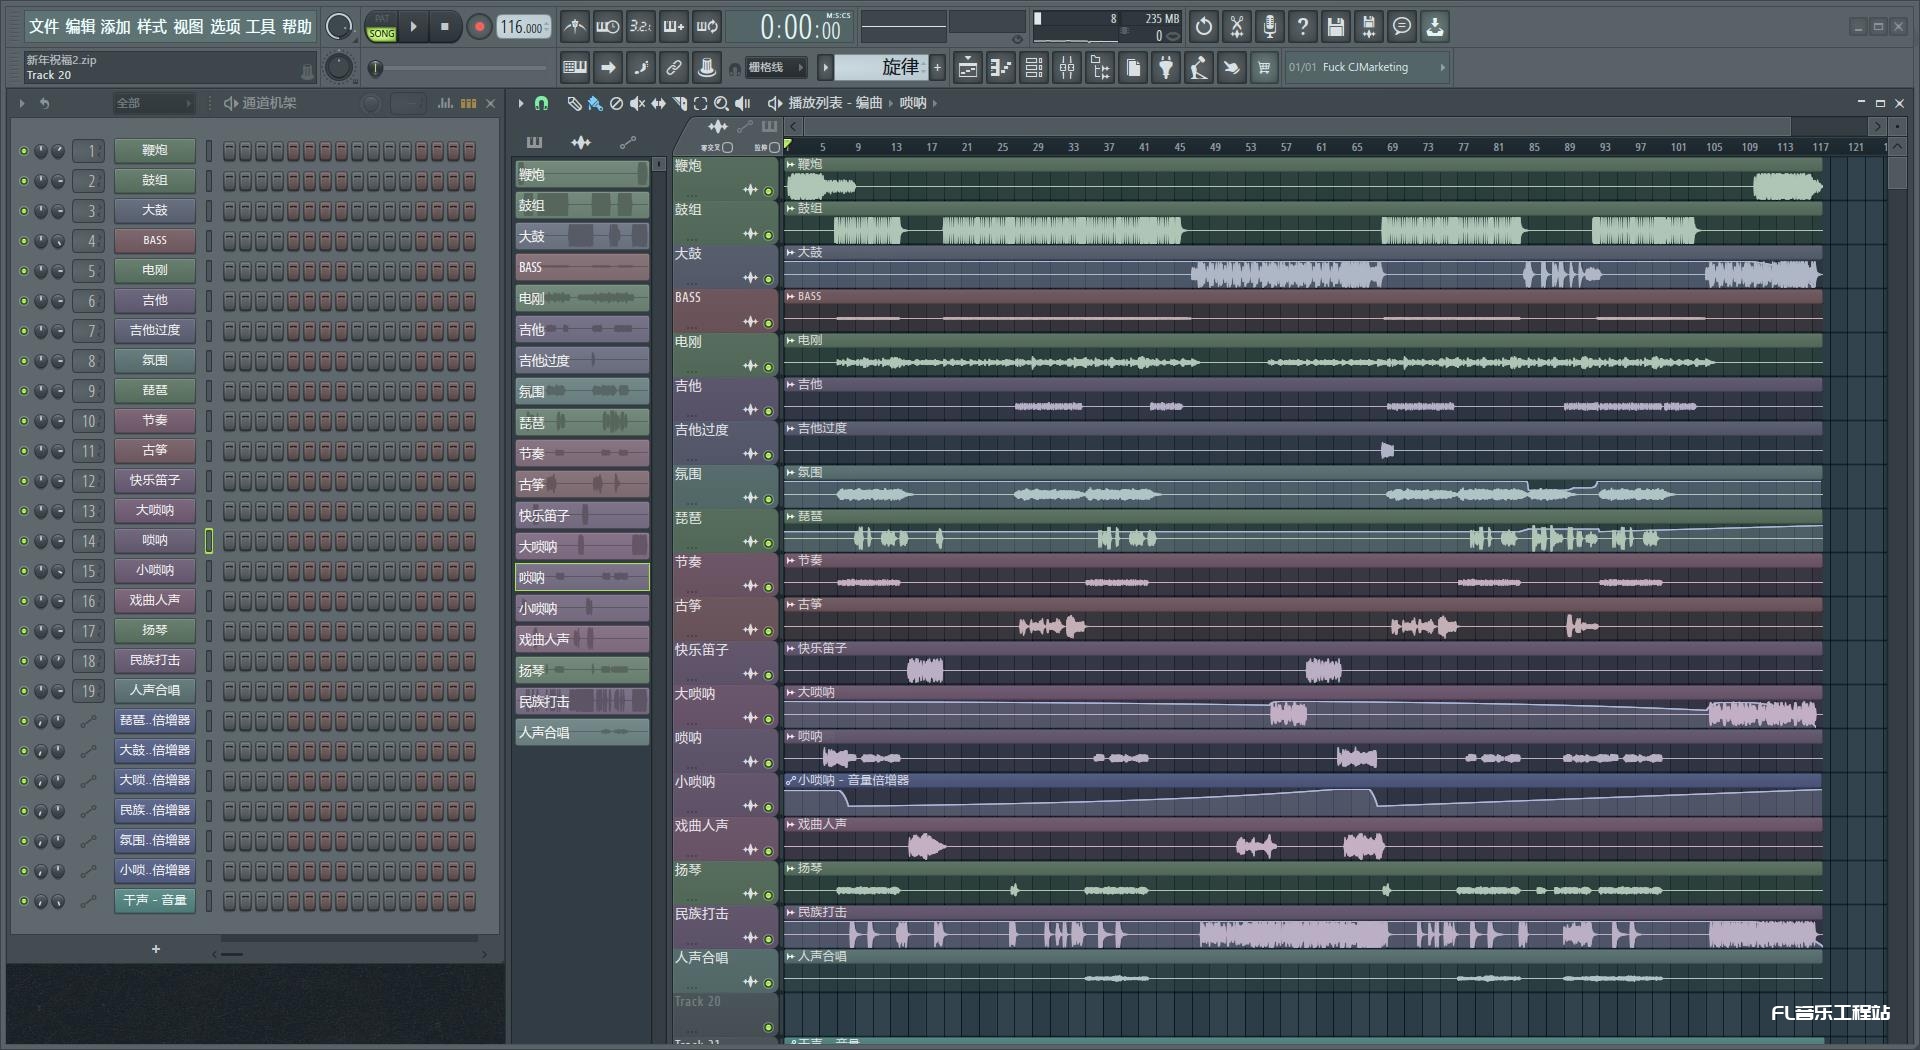The width and height of the screenshot is (1920, 1050).
Task: Open the 视图 menu
Action: [x=188, y=27]
